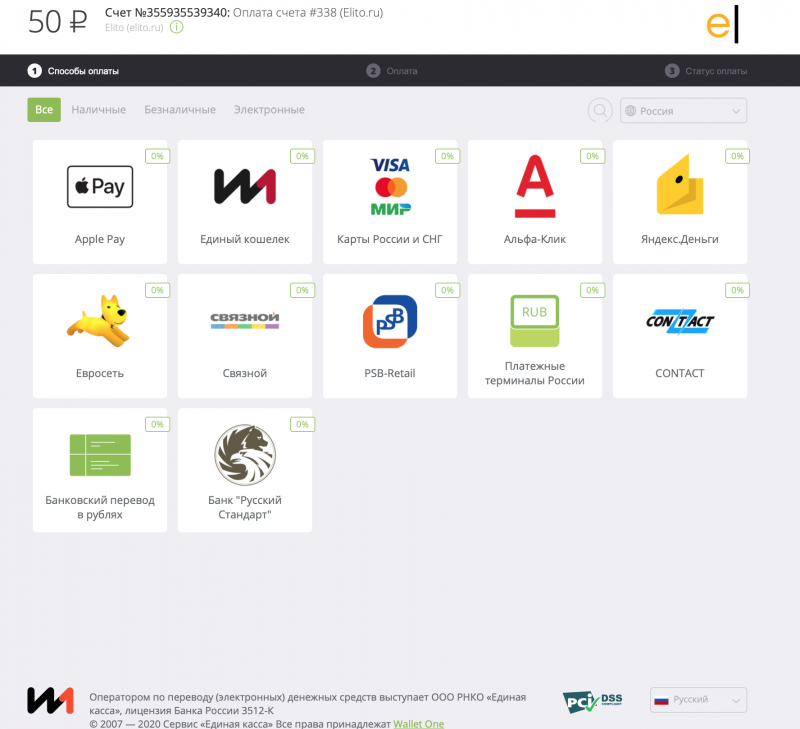Click the Яндекс.Деньги caption text
This screenshot has height=729, width=800.
pyautogui.click(x=680, y=239)
